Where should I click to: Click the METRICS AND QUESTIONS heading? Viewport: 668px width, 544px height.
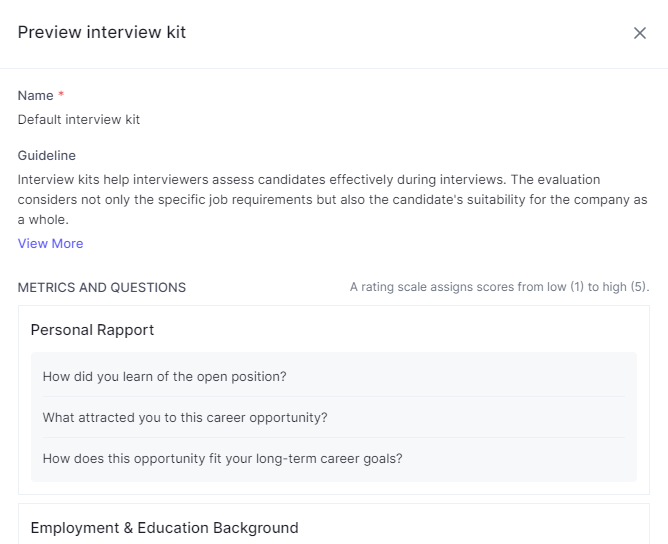(102, 288)
